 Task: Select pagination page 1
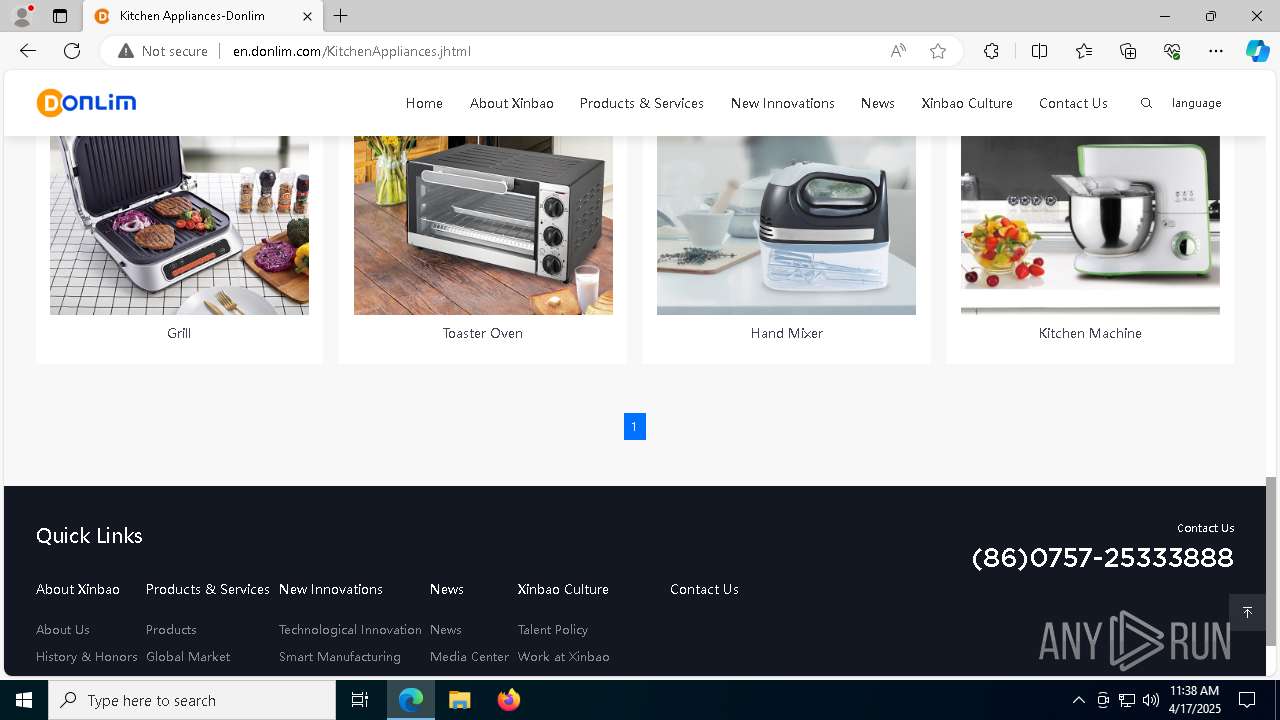click(634, 426)
